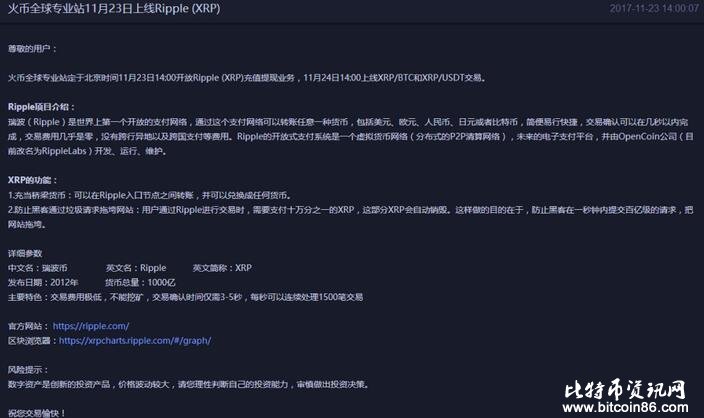Click the 详细参数 heading
The width and height of the screenshot is (704, 418).
27,254
